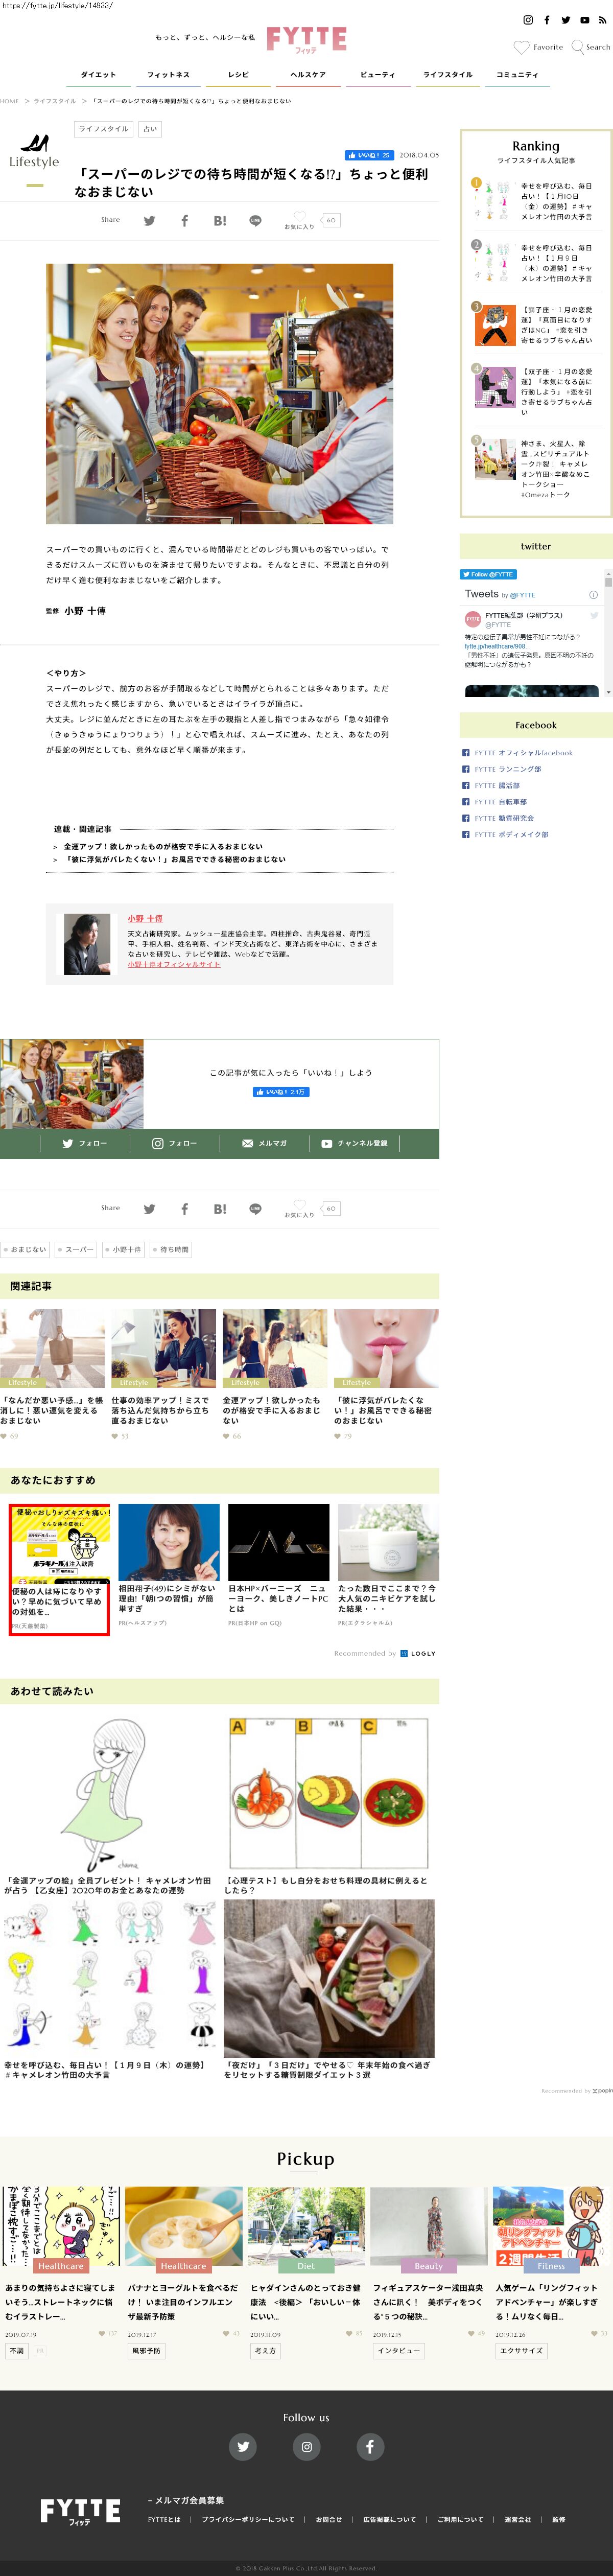Select the おまじない tag
613x2576 pixels.
(x=25, y=1250)
